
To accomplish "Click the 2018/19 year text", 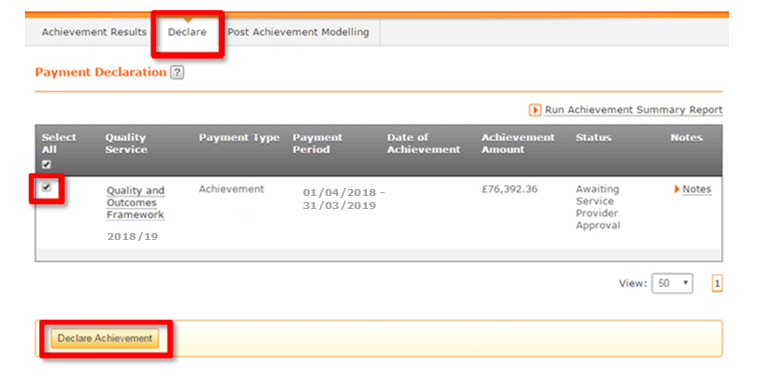I will tap(132, 236).
